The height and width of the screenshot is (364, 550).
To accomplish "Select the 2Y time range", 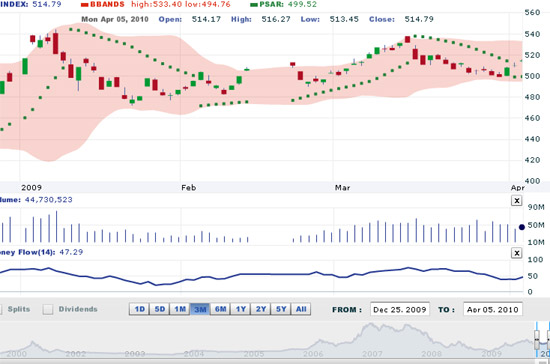I will coord(261,309).
